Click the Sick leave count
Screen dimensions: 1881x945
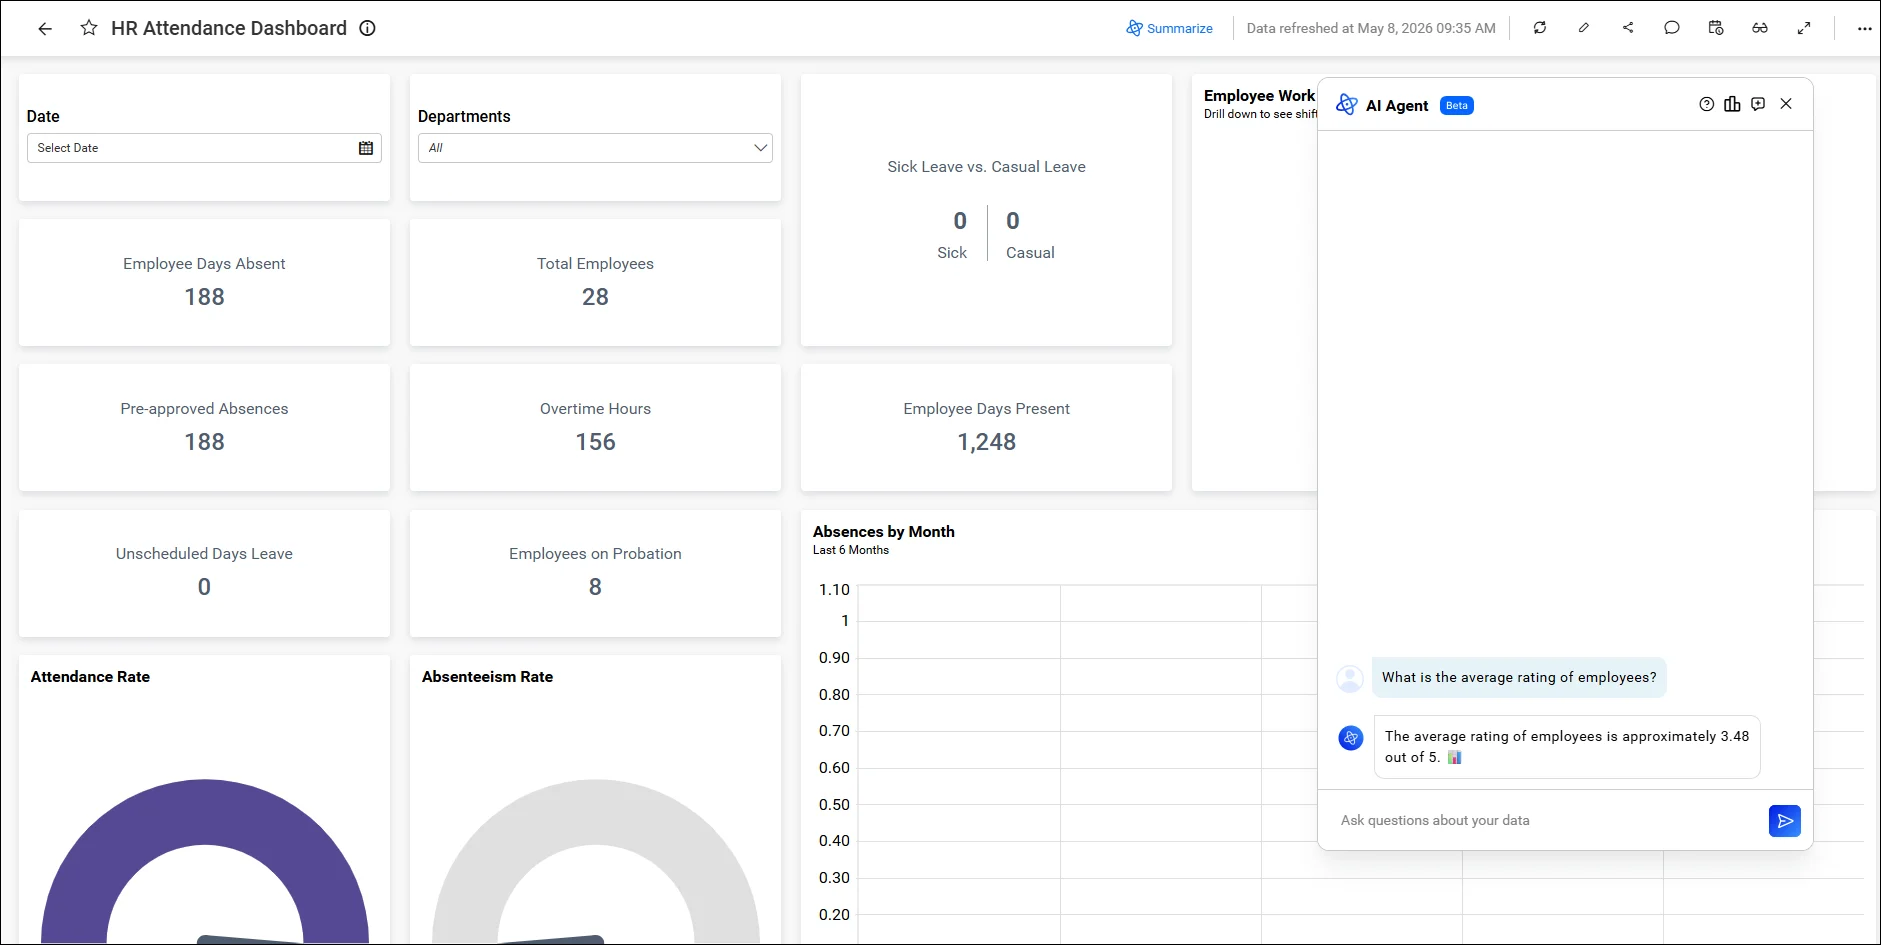coord(960,221)
